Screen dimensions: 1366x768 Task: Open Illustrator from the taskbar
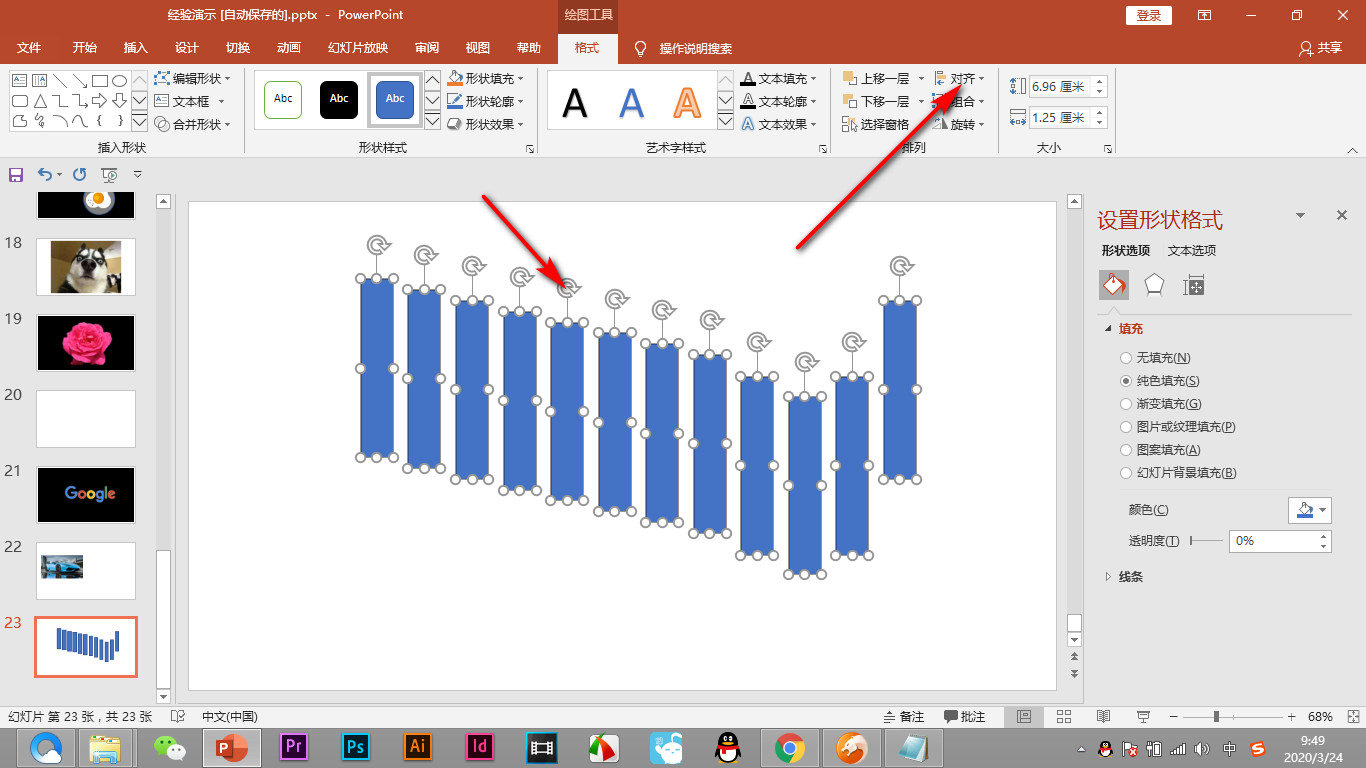[417, 746]
